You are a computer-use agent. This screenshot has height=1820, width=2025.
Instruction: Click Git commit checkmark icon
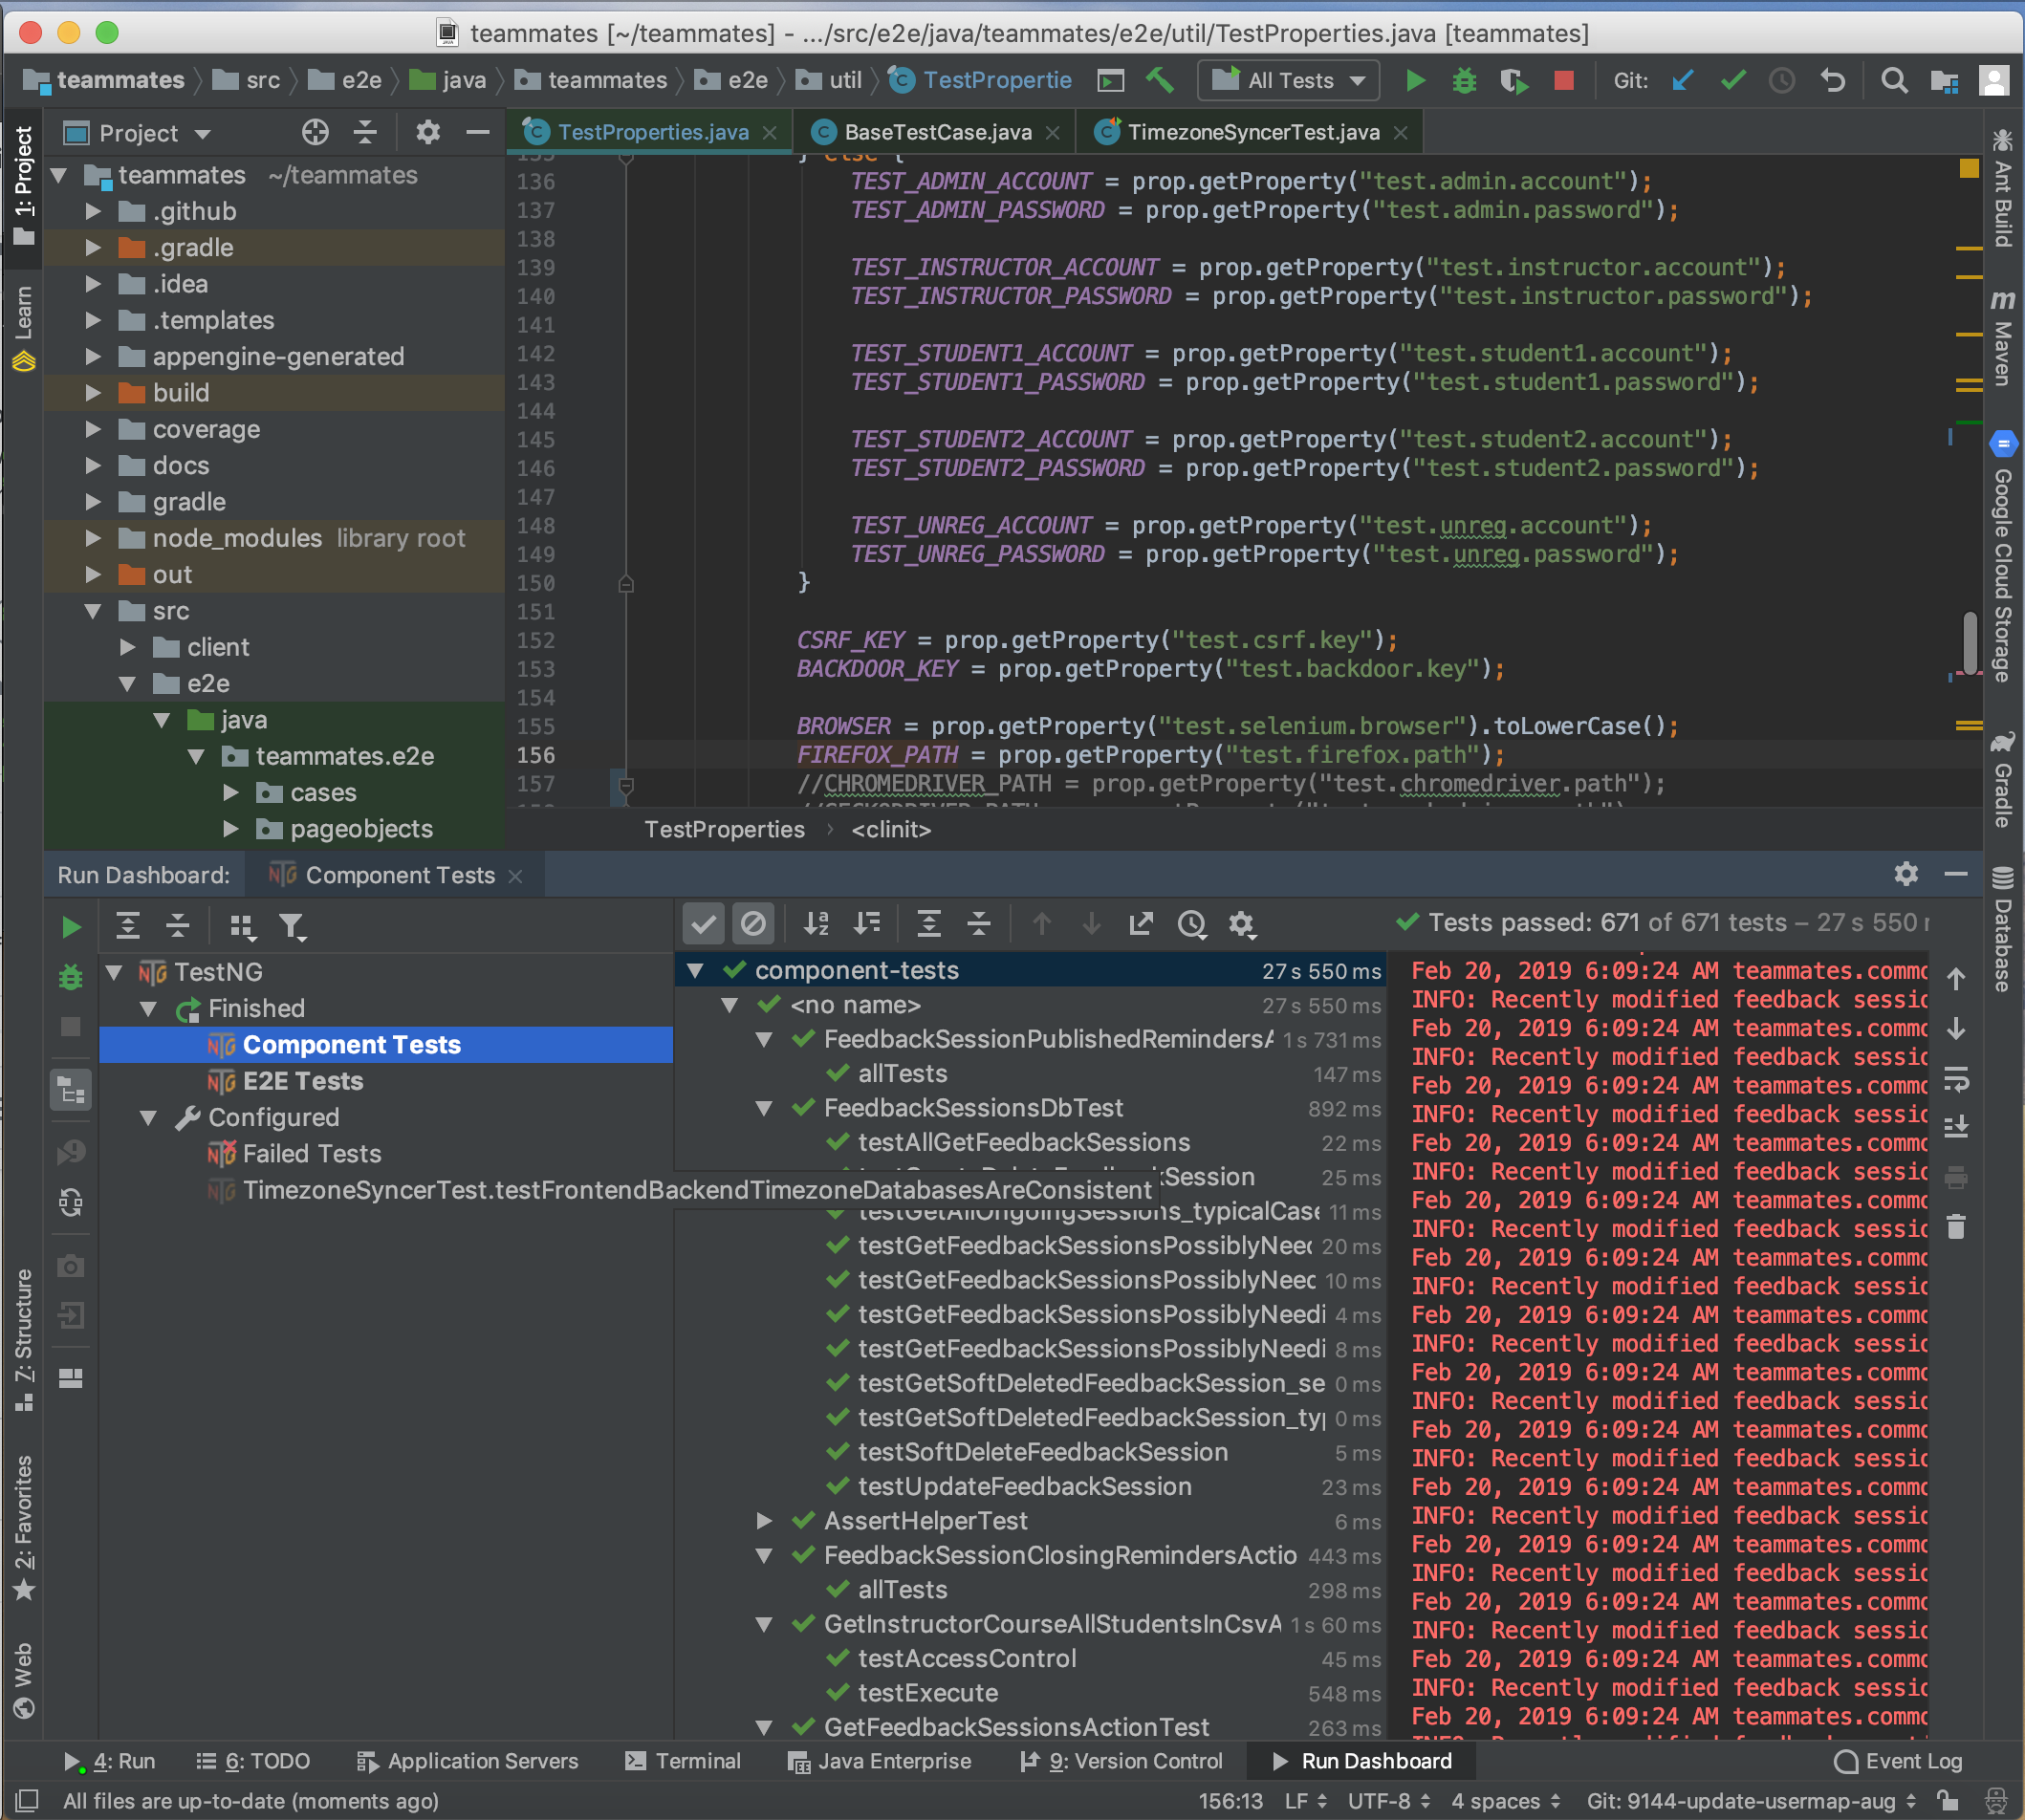coord(1733,80)
